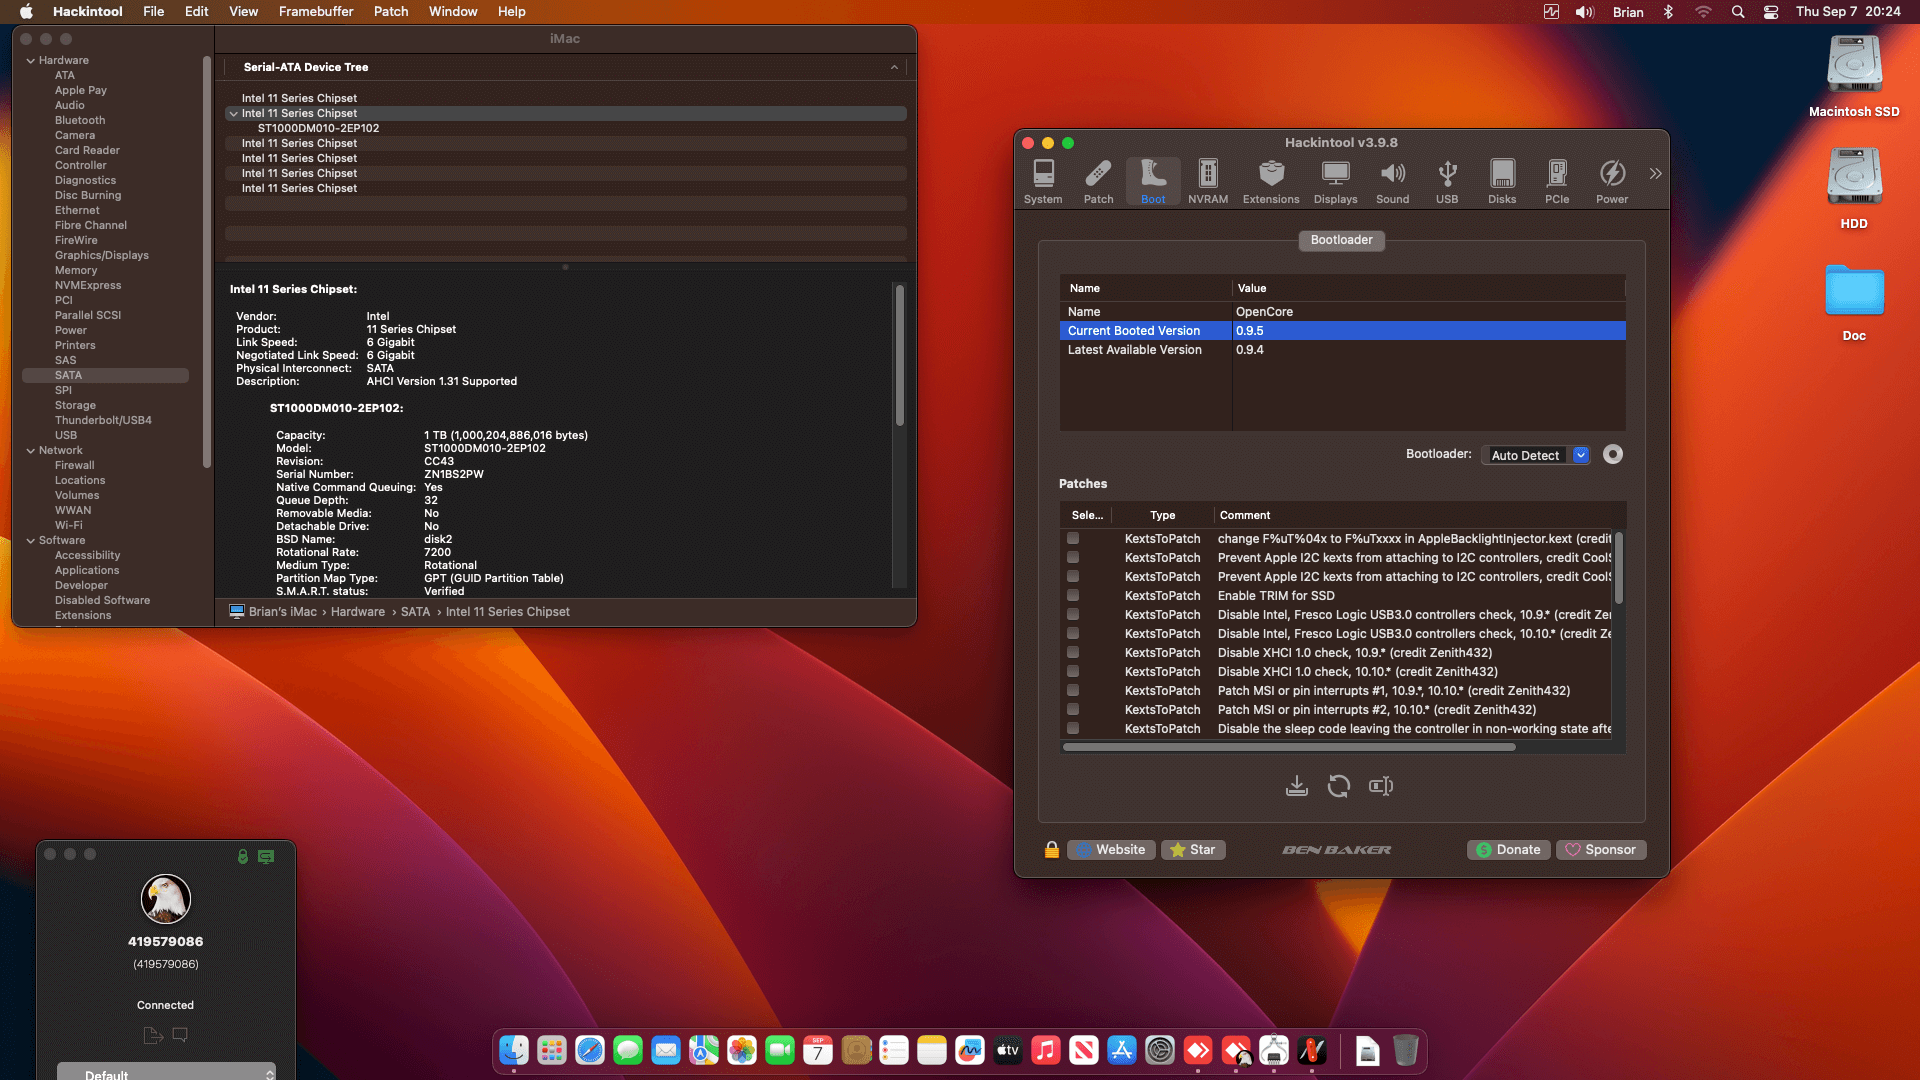Screen dimensions: 1920x1080
Task: Open the Displays section
Action: [x=1335, y=180]
